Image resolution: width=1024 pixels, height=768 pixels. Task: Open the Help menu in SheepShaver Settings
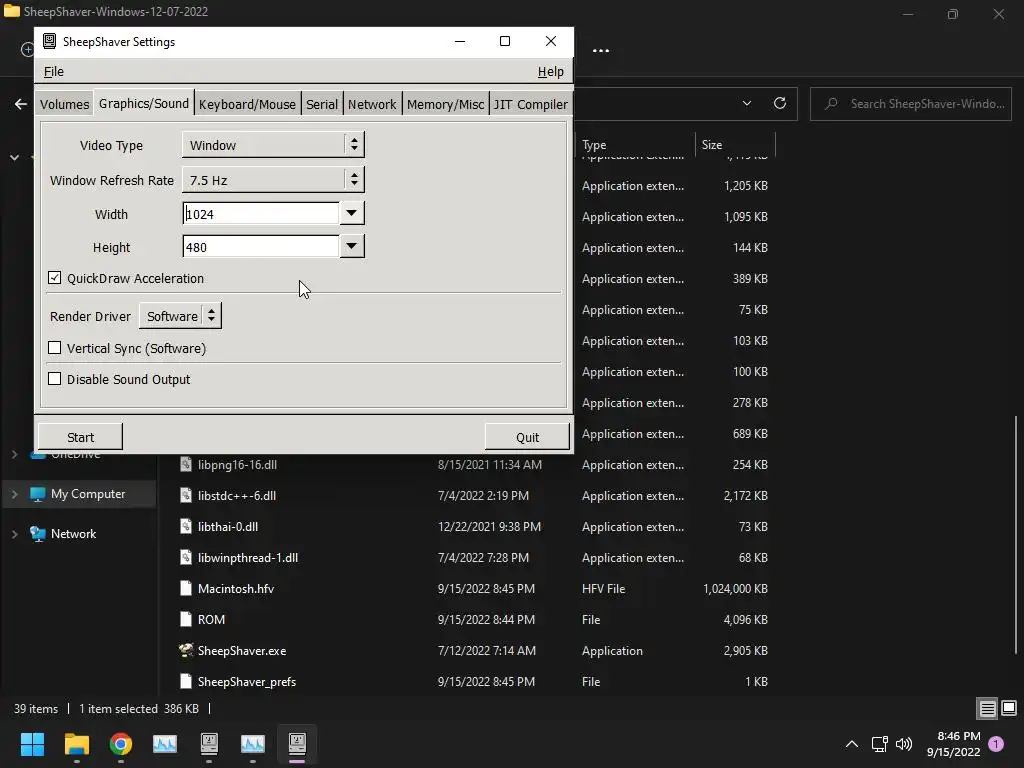[x=551, y=72]
